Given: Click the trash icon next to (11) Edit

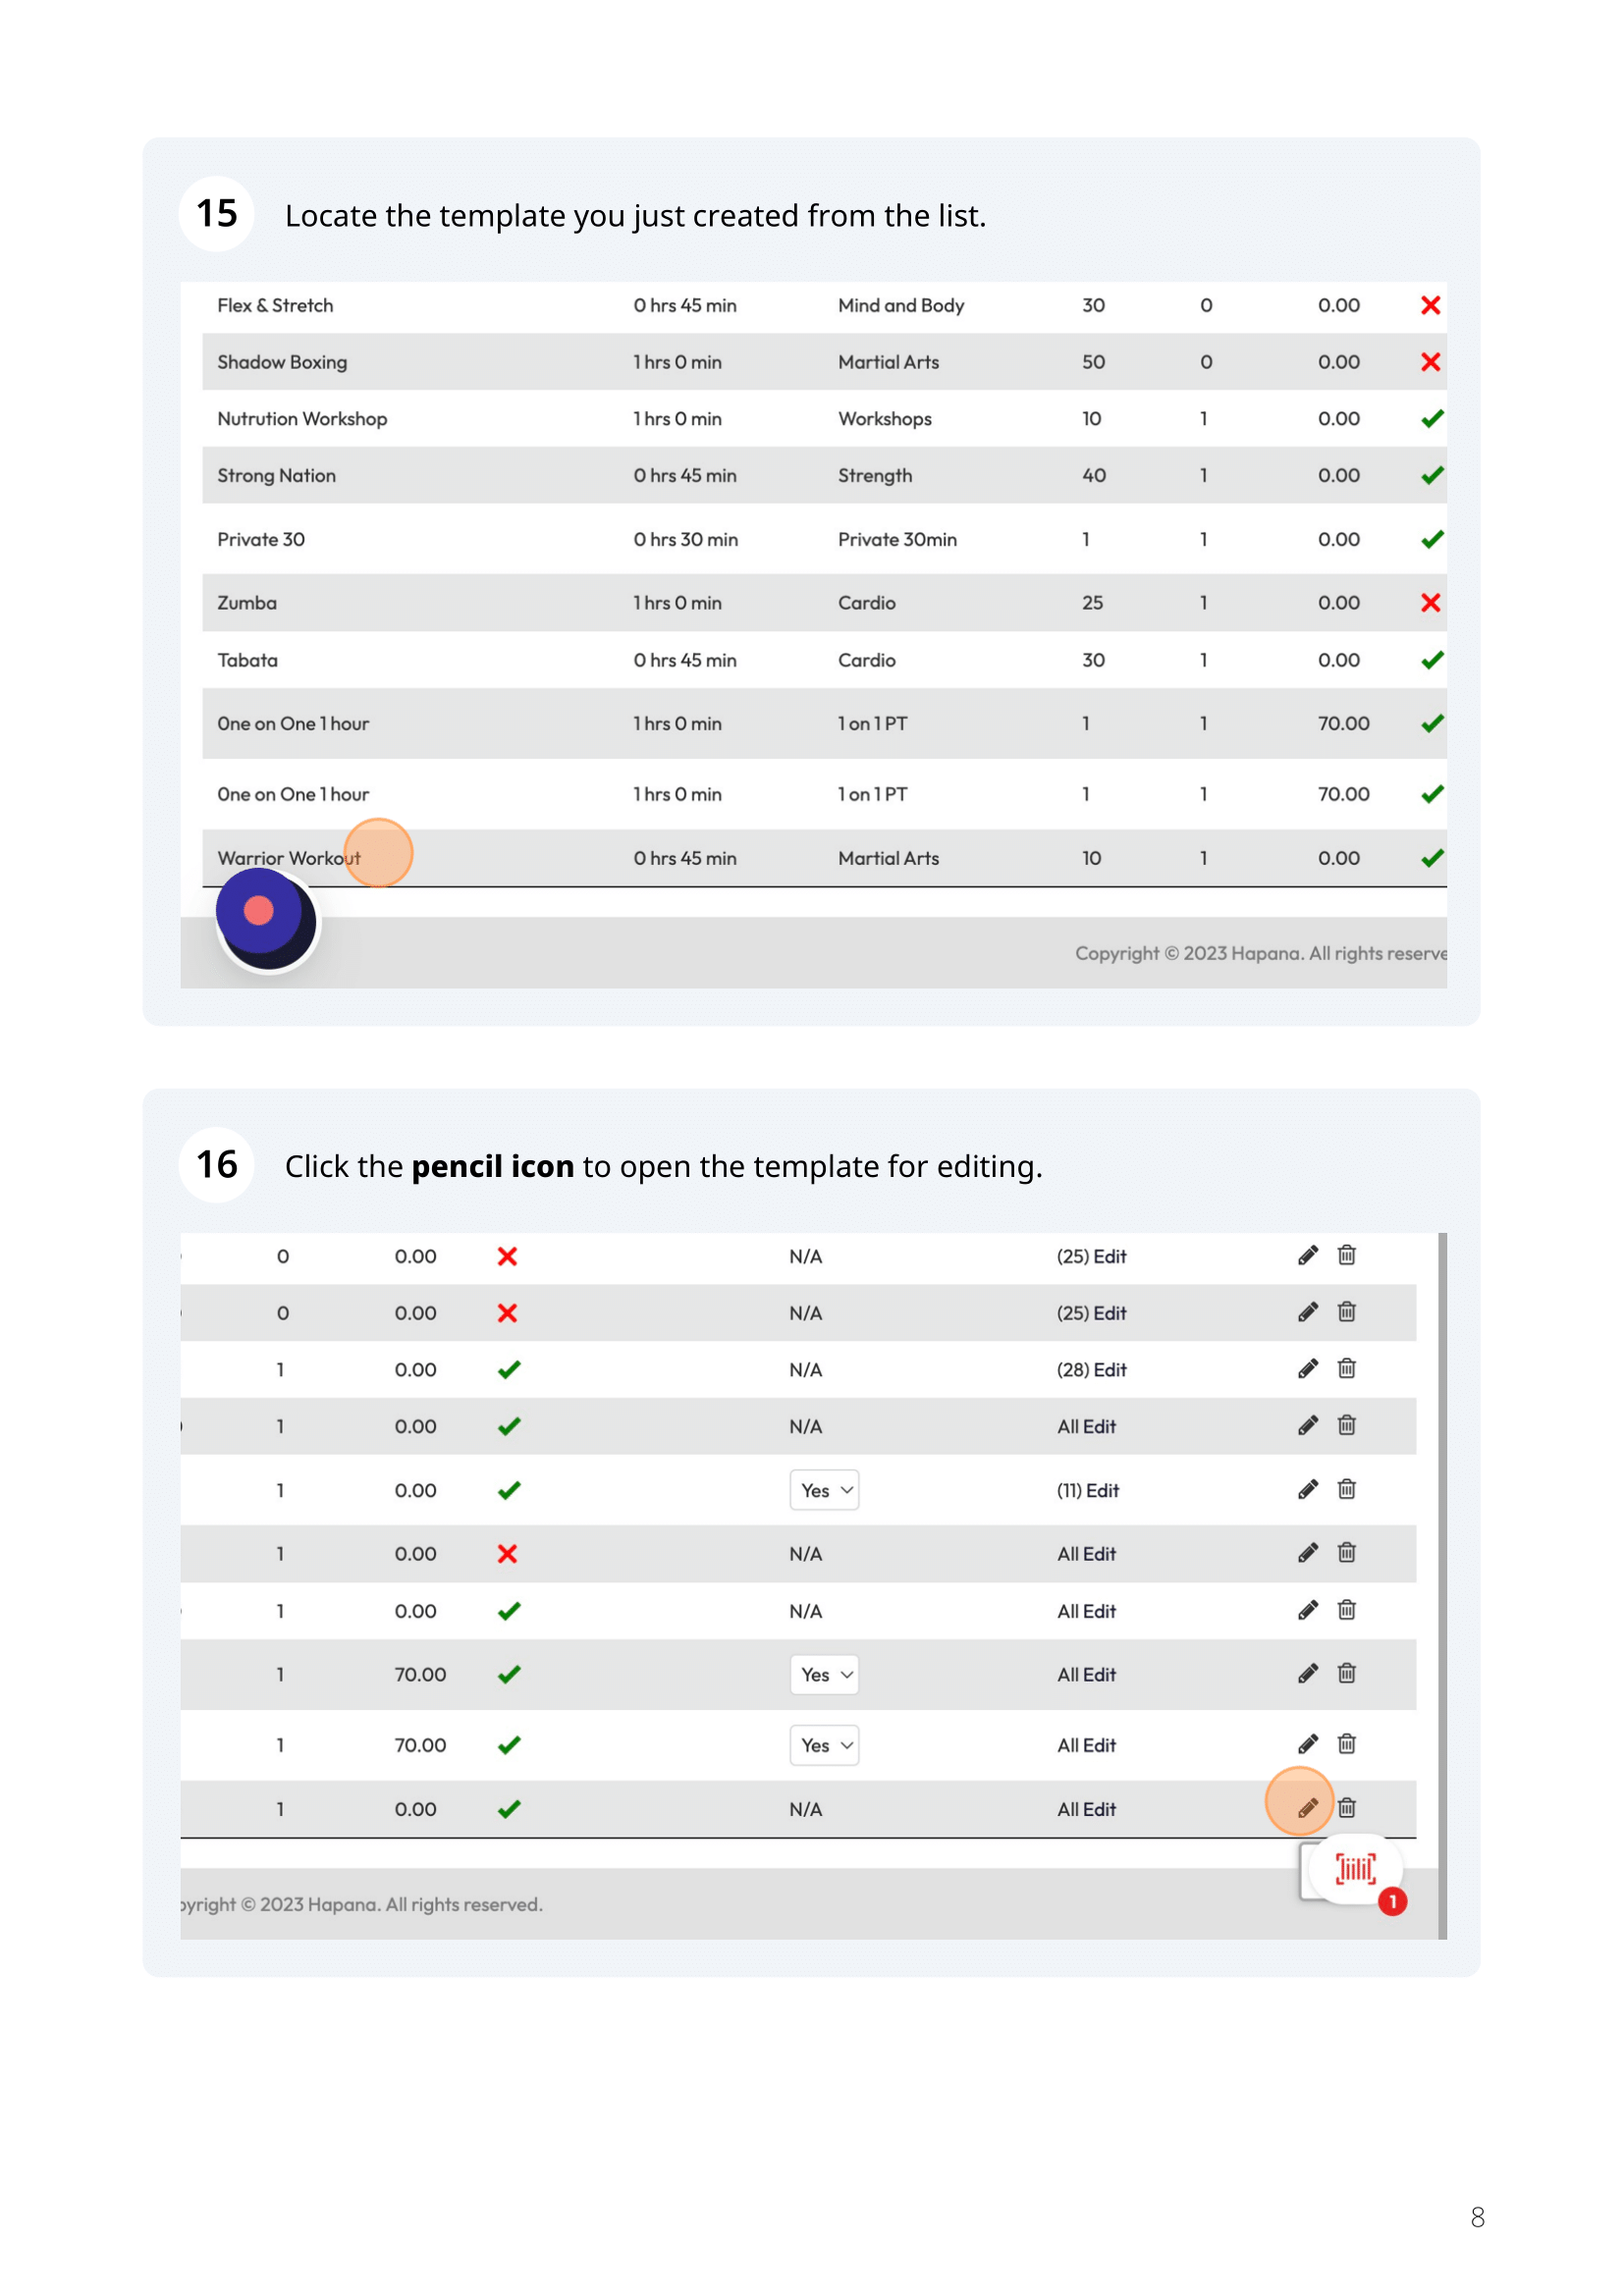Looking at the screenshot, I should click(x=1347, y=1489).
